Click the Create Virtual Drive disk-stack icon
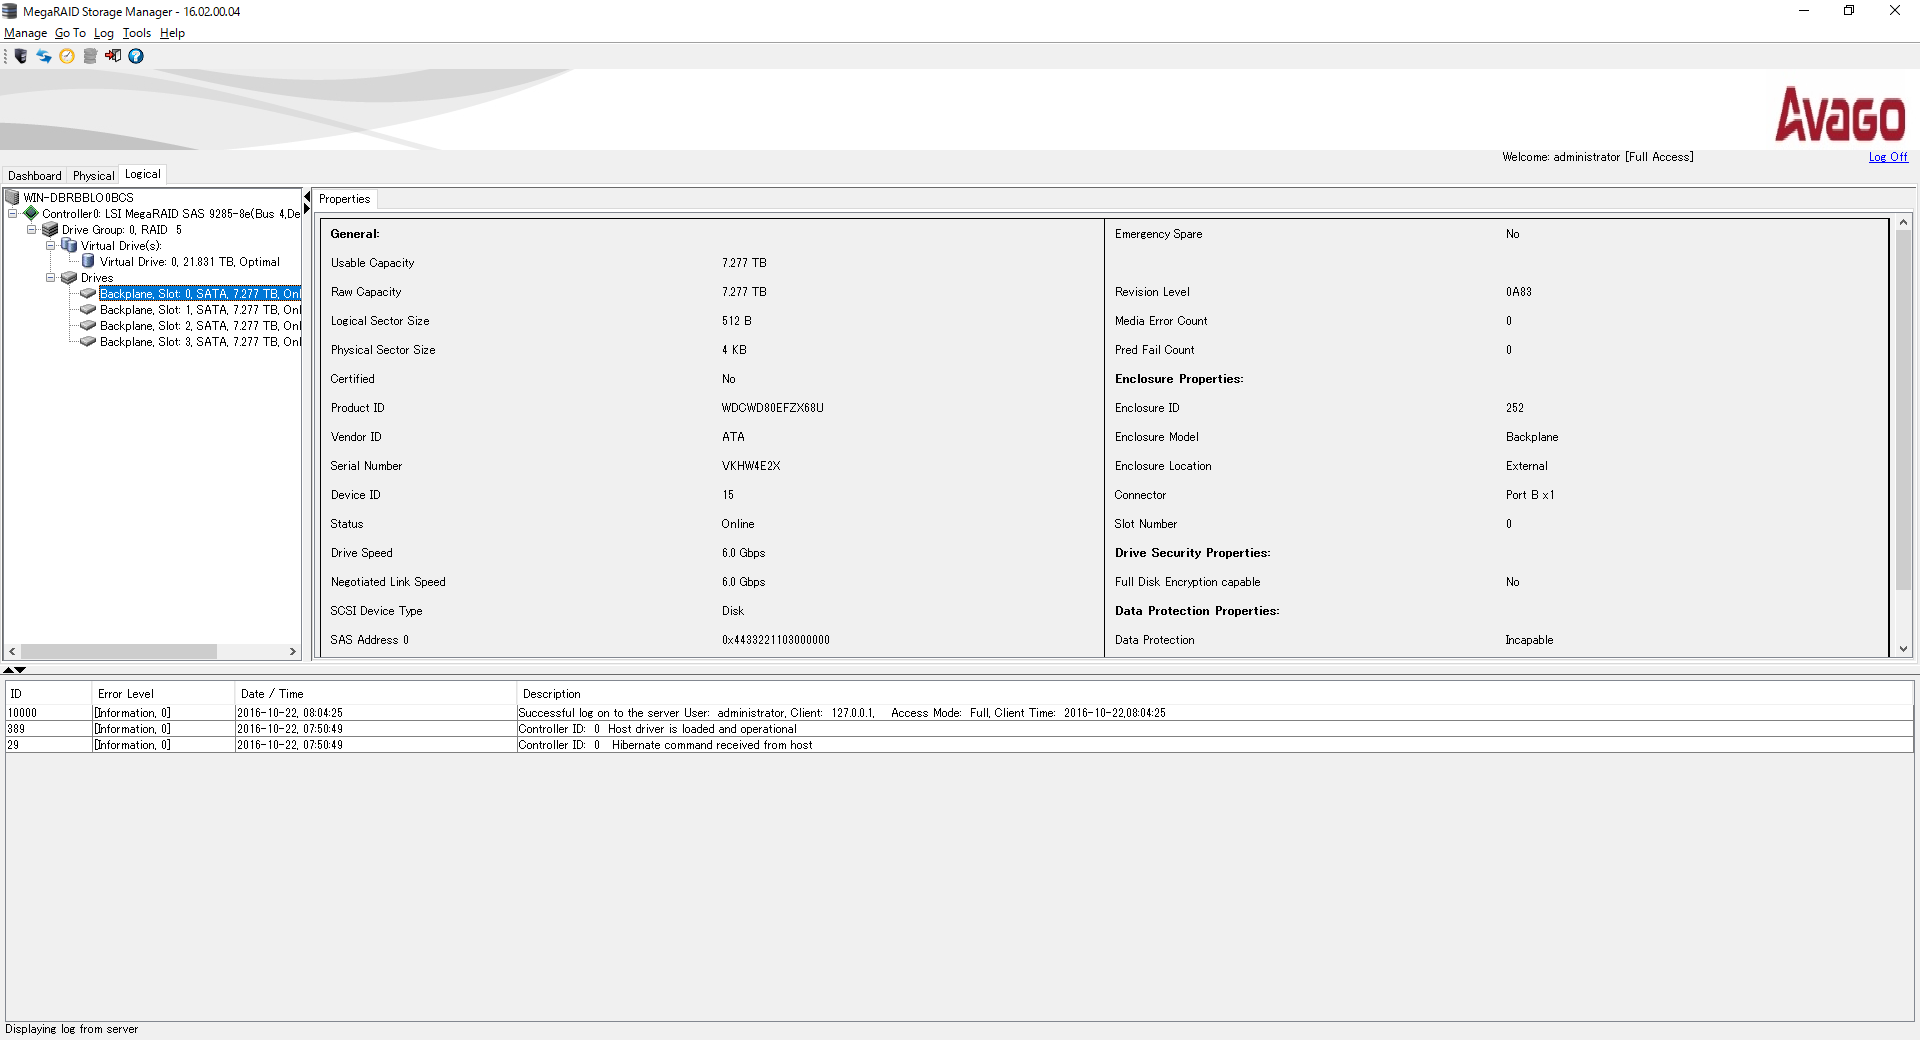1920x1040 pixels. coord(90,56)
